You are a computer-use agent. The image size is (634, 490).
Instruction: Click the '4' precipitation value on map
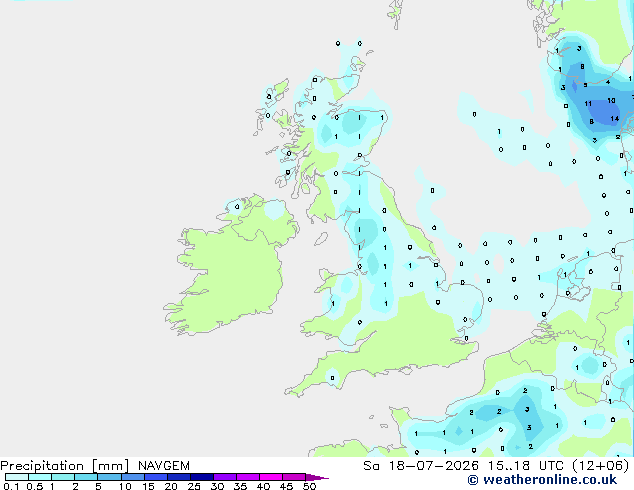click(x=608, y=82)
